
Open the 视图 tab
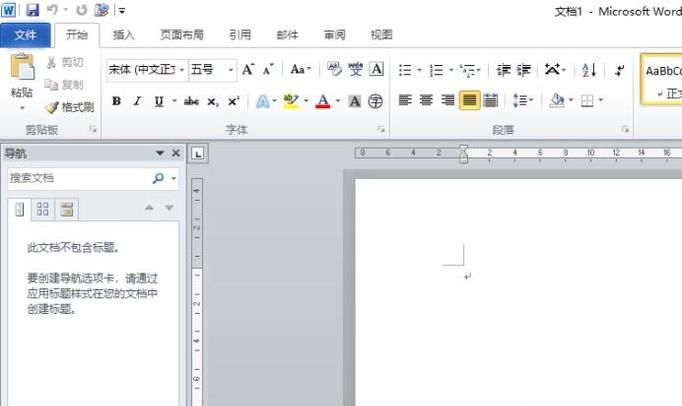(381, 35)
